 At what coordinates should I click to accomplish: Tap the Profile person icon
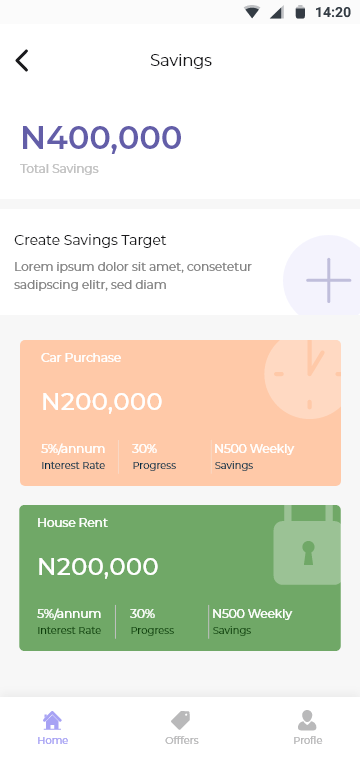[x=307, y=720]
